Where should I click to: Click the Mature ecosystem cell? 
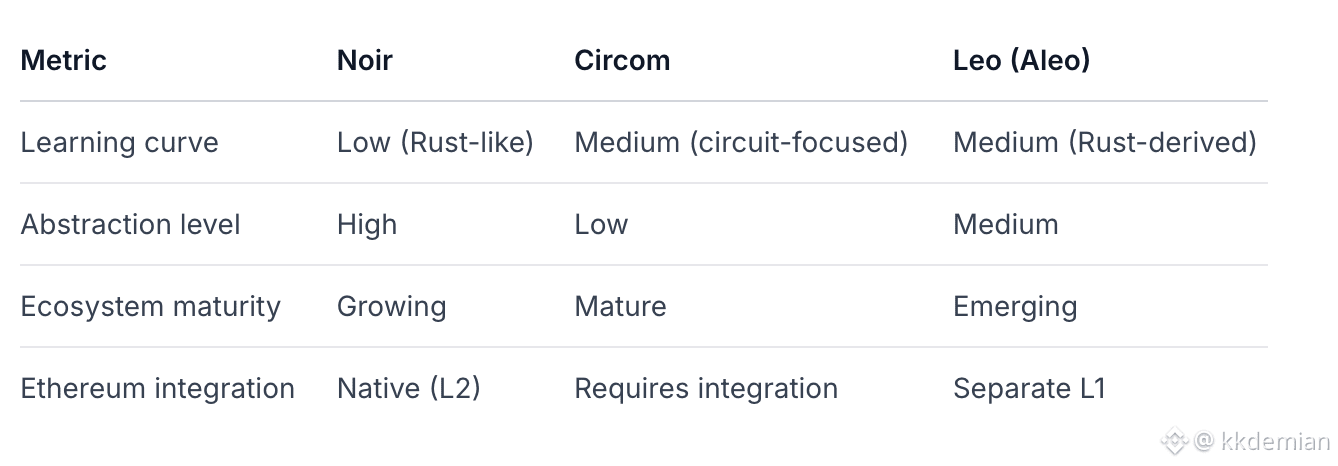click(x=620, y=306)
